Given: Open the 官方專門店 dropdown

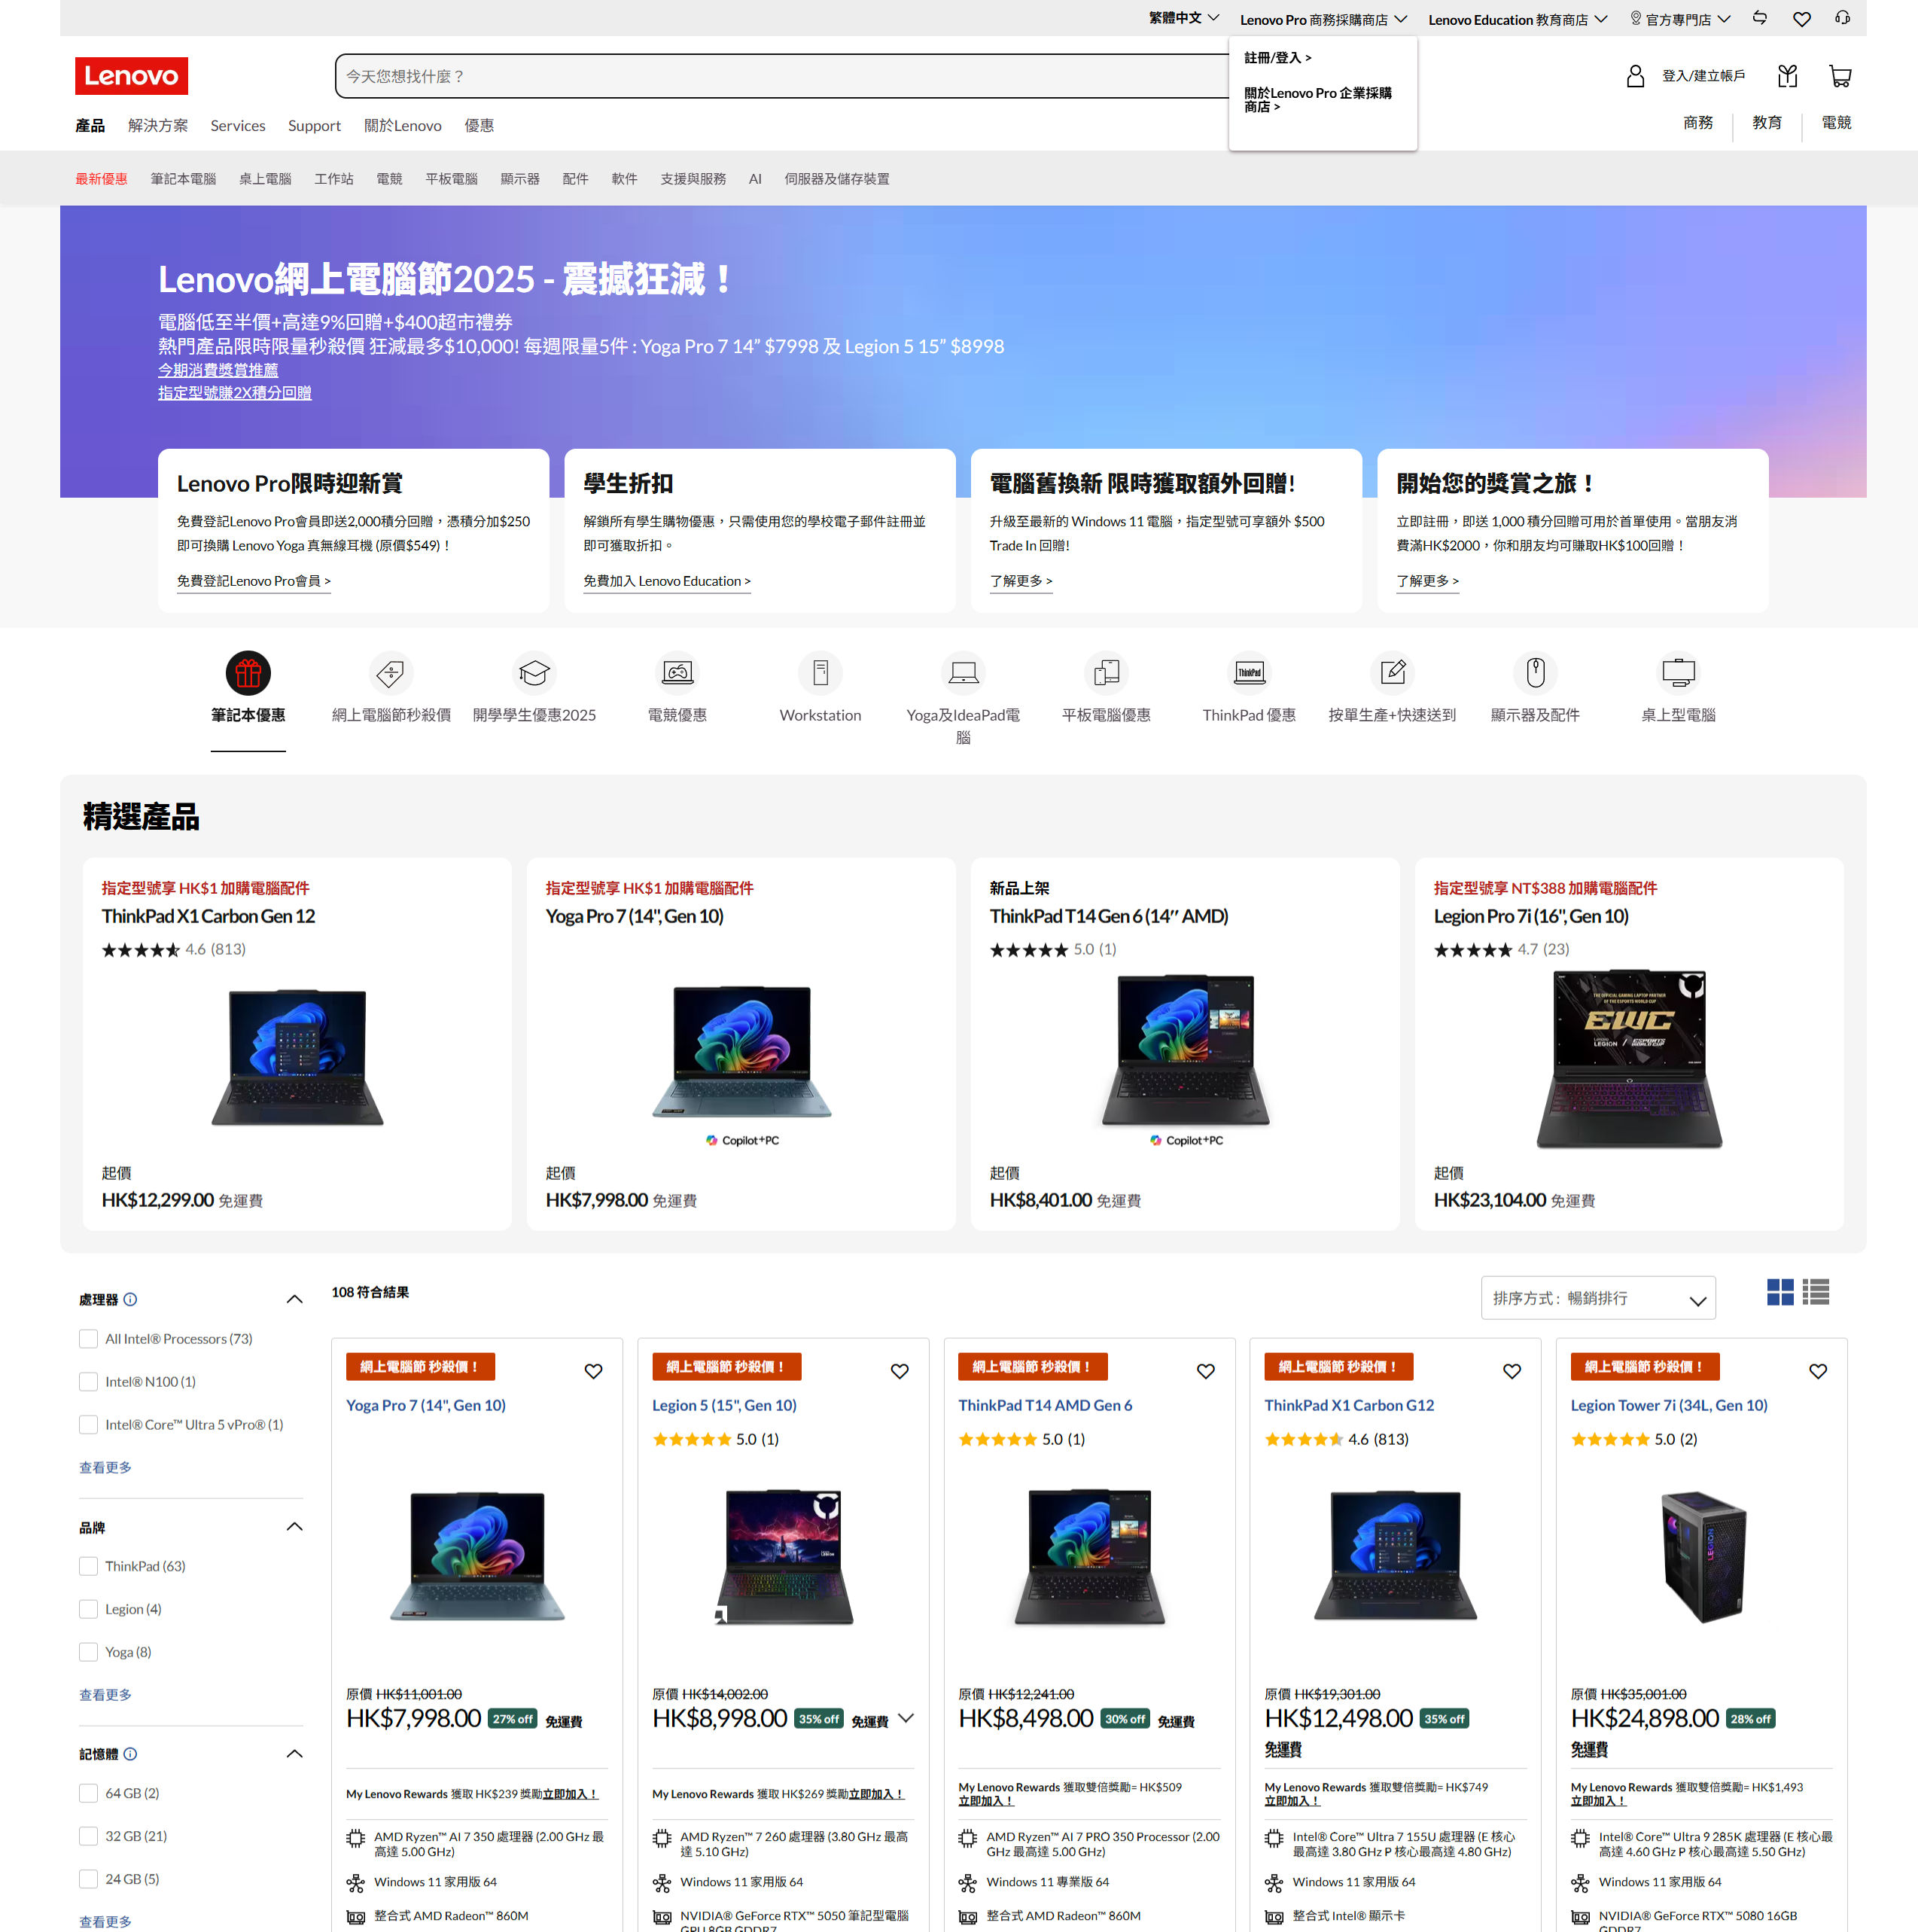Looking at the screenshot, I should point(1680,19).
